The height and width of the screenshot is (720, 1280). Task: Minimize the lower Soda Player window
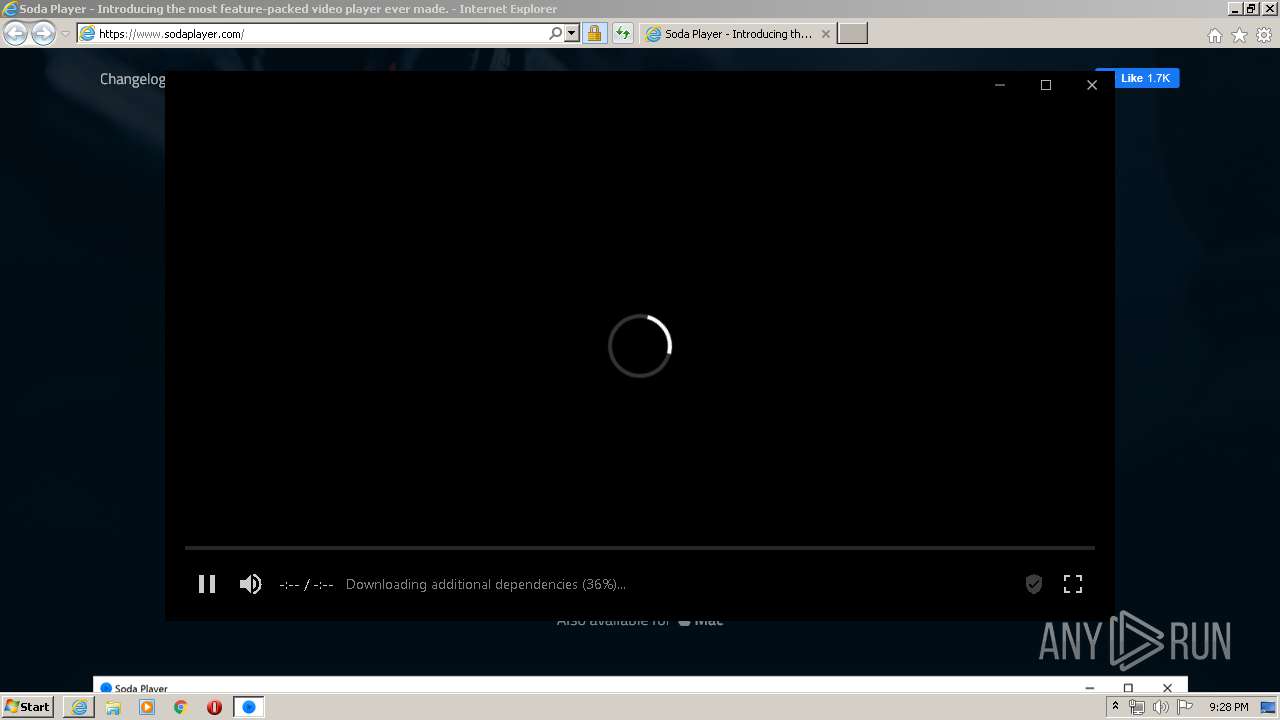[x=1090, y=688]
